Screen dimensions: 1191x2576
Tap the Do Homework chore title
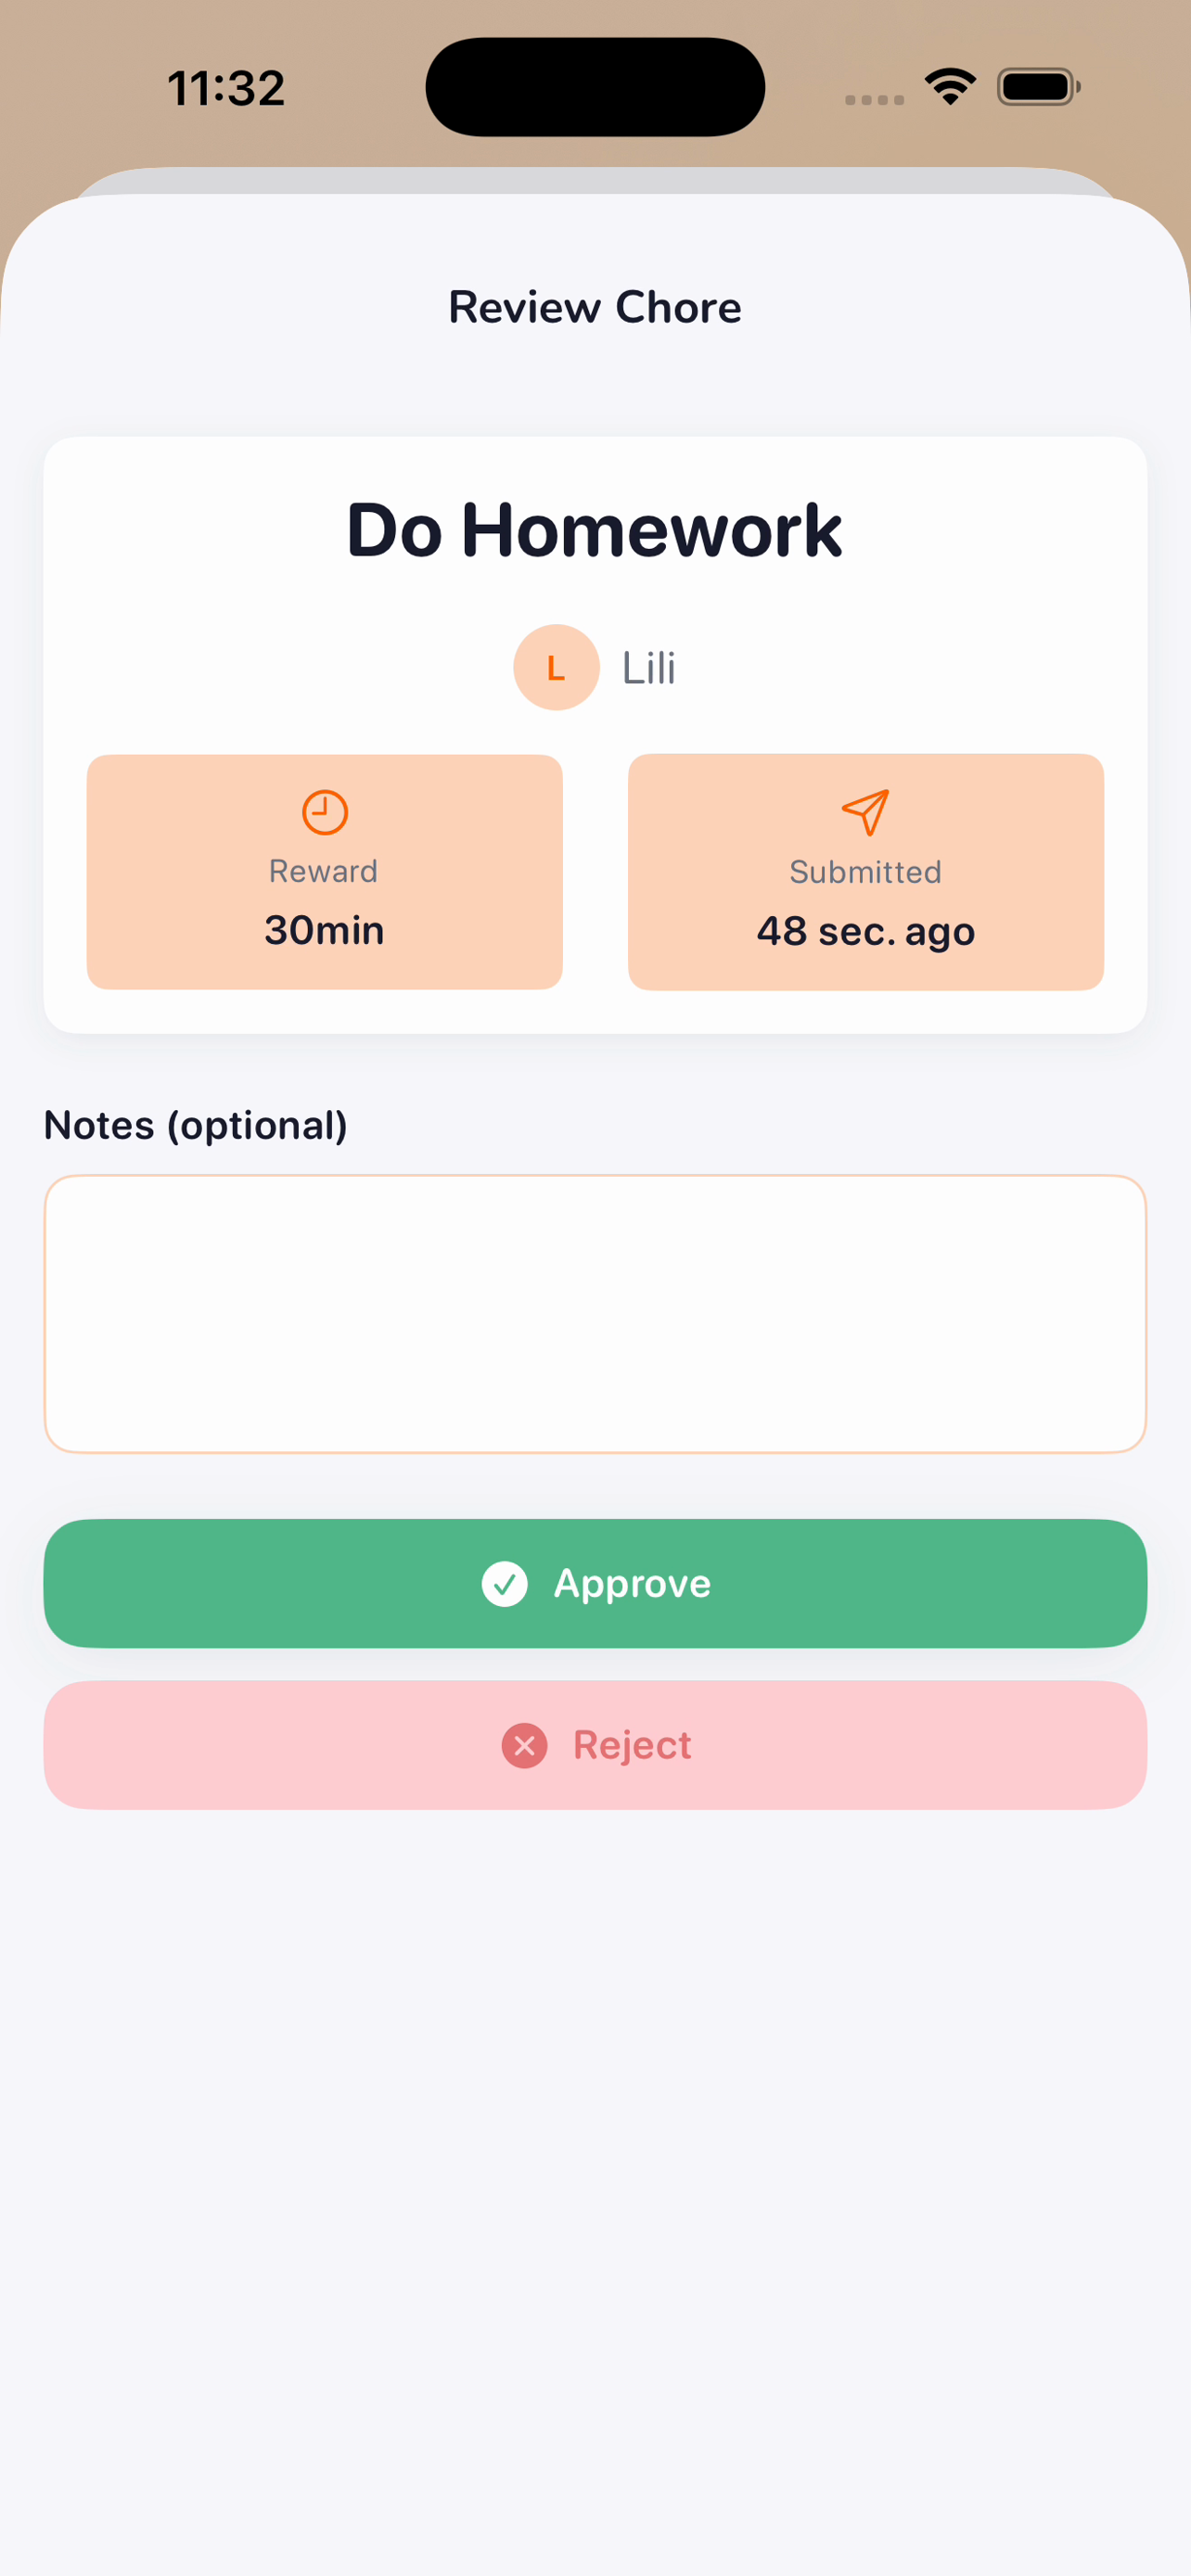point(594,530)
